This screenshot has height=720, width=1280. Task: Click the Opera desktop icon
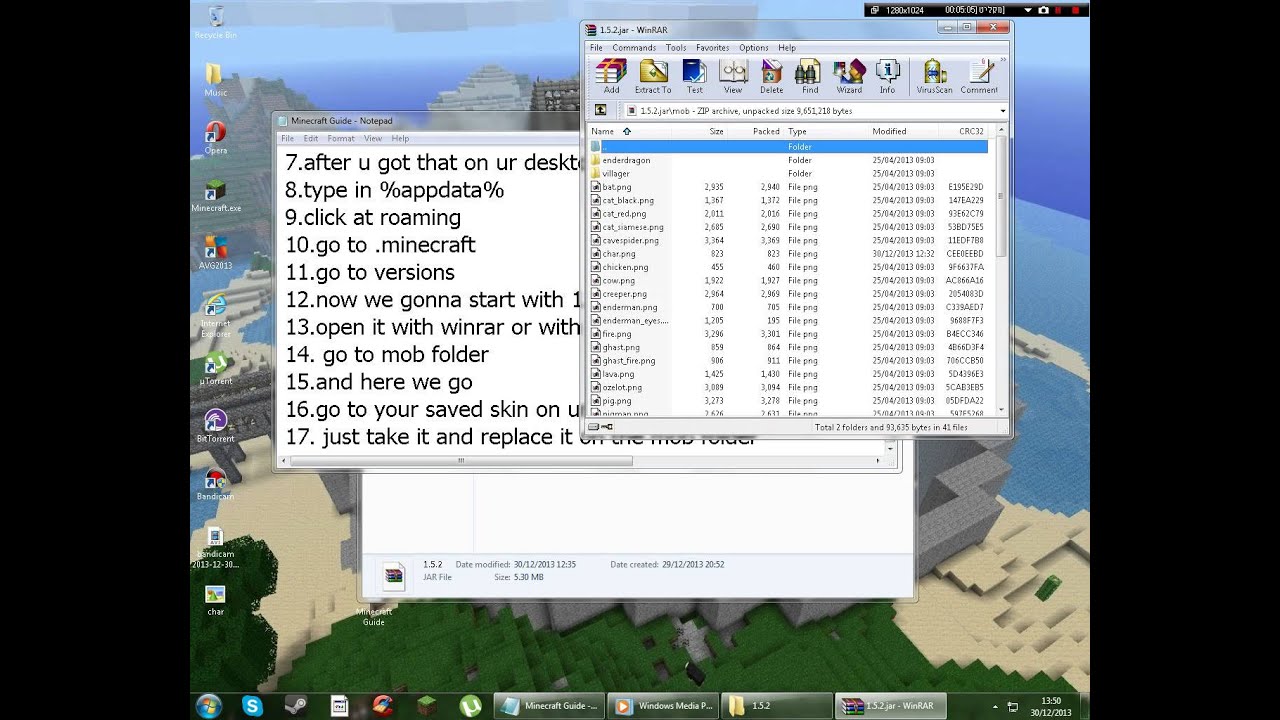point(215,138)
